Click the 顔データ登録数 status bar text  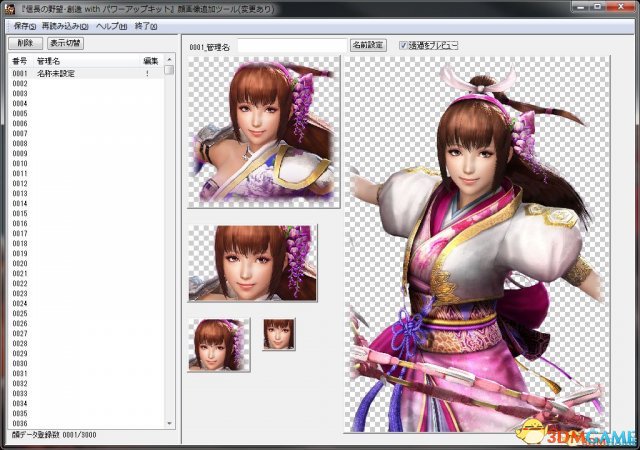[54, 435]
